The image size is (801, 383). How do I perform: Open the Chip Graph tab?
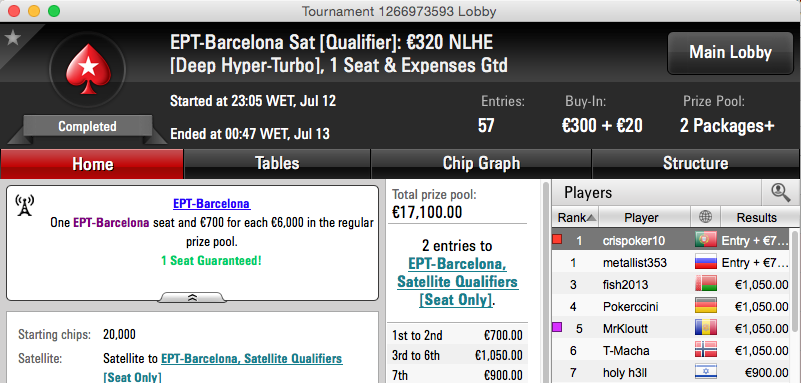481,164
